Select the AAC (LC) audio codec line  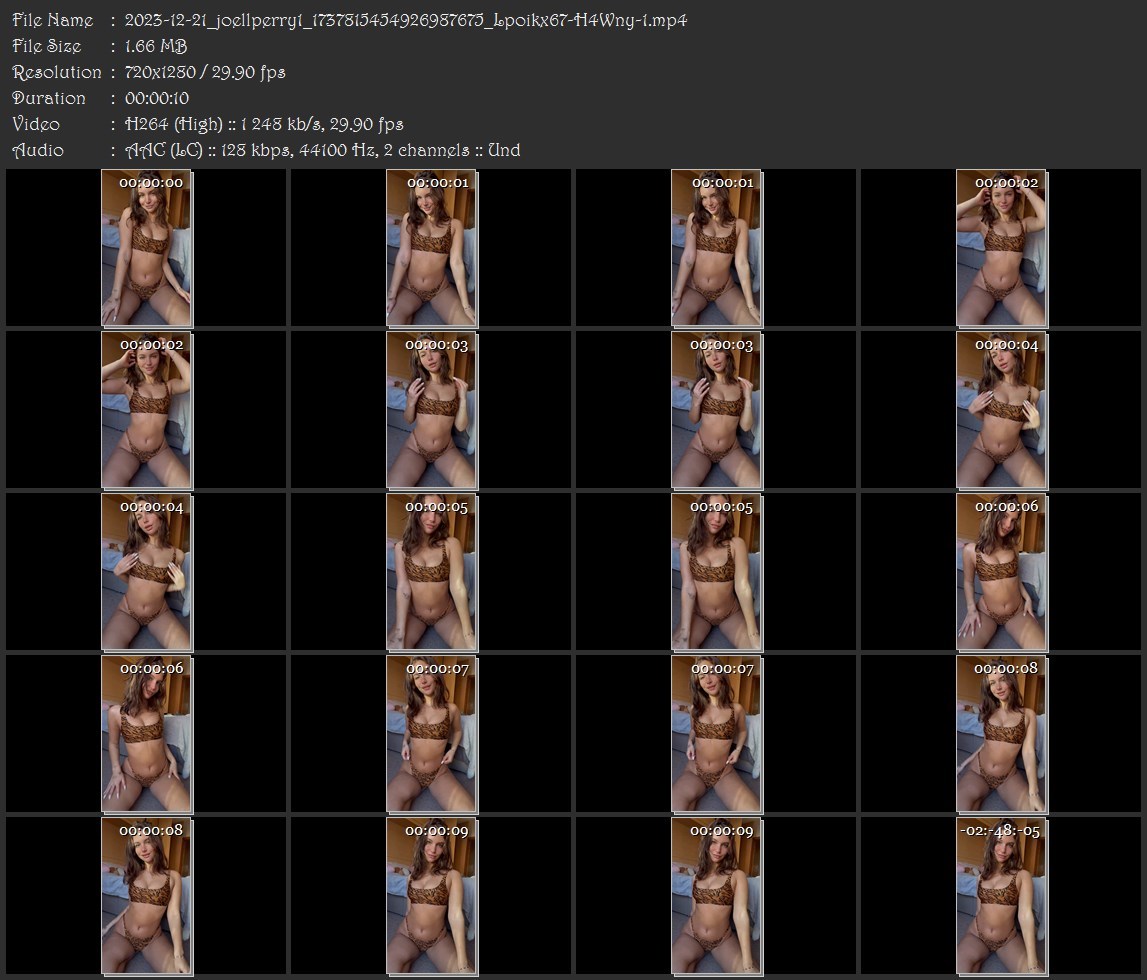tap(323, 150)
